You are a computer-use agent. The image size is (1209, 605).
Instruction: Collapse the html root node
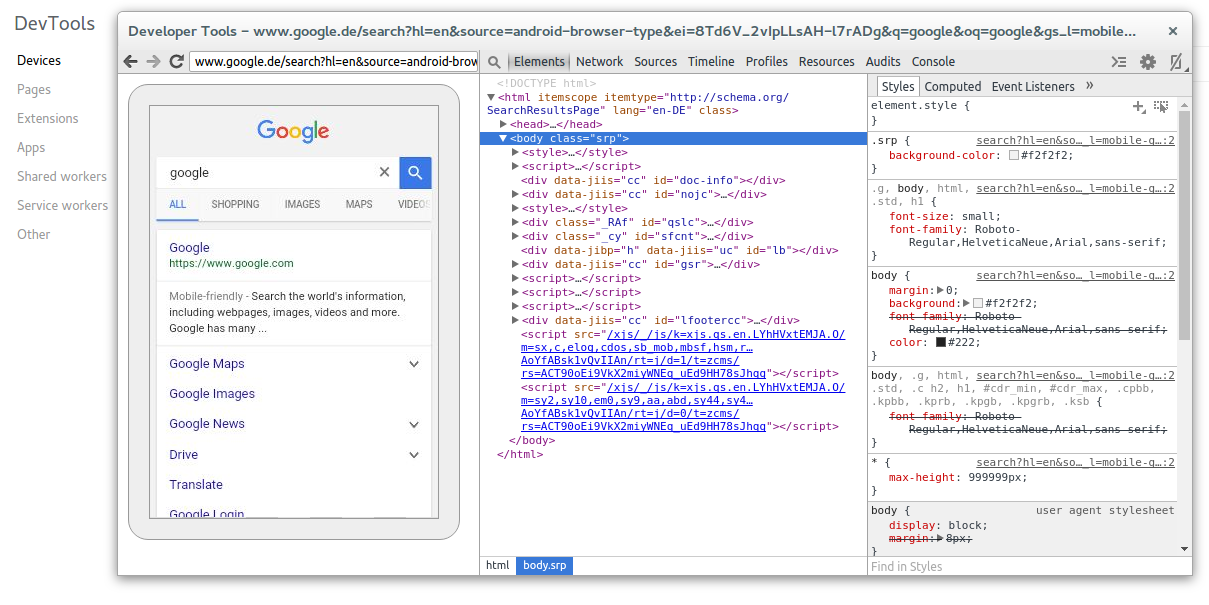pos(491,97)
